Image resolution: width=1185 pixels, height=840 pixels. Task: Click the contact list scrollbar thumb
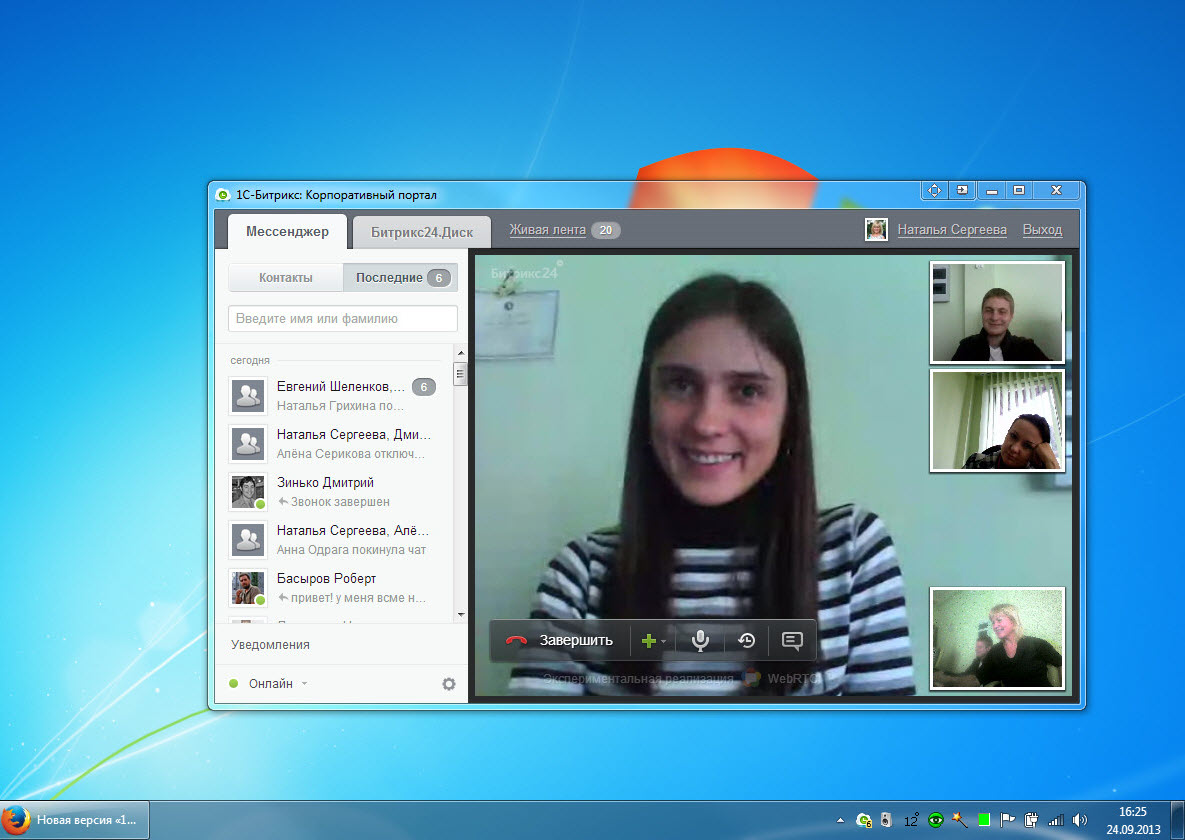(459, 374)
